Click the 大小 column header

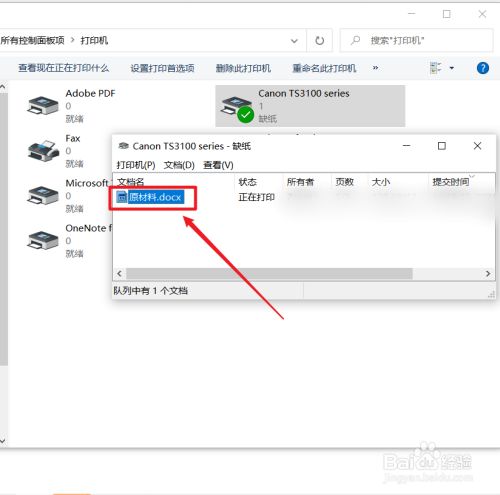point(398,182)
